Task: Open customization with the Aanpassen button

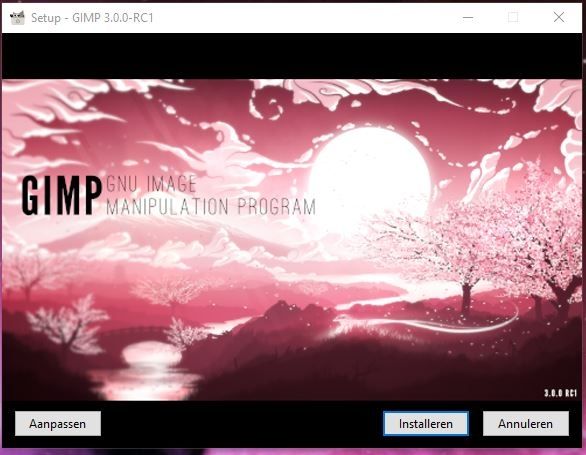Action: [x=58, y=424]
